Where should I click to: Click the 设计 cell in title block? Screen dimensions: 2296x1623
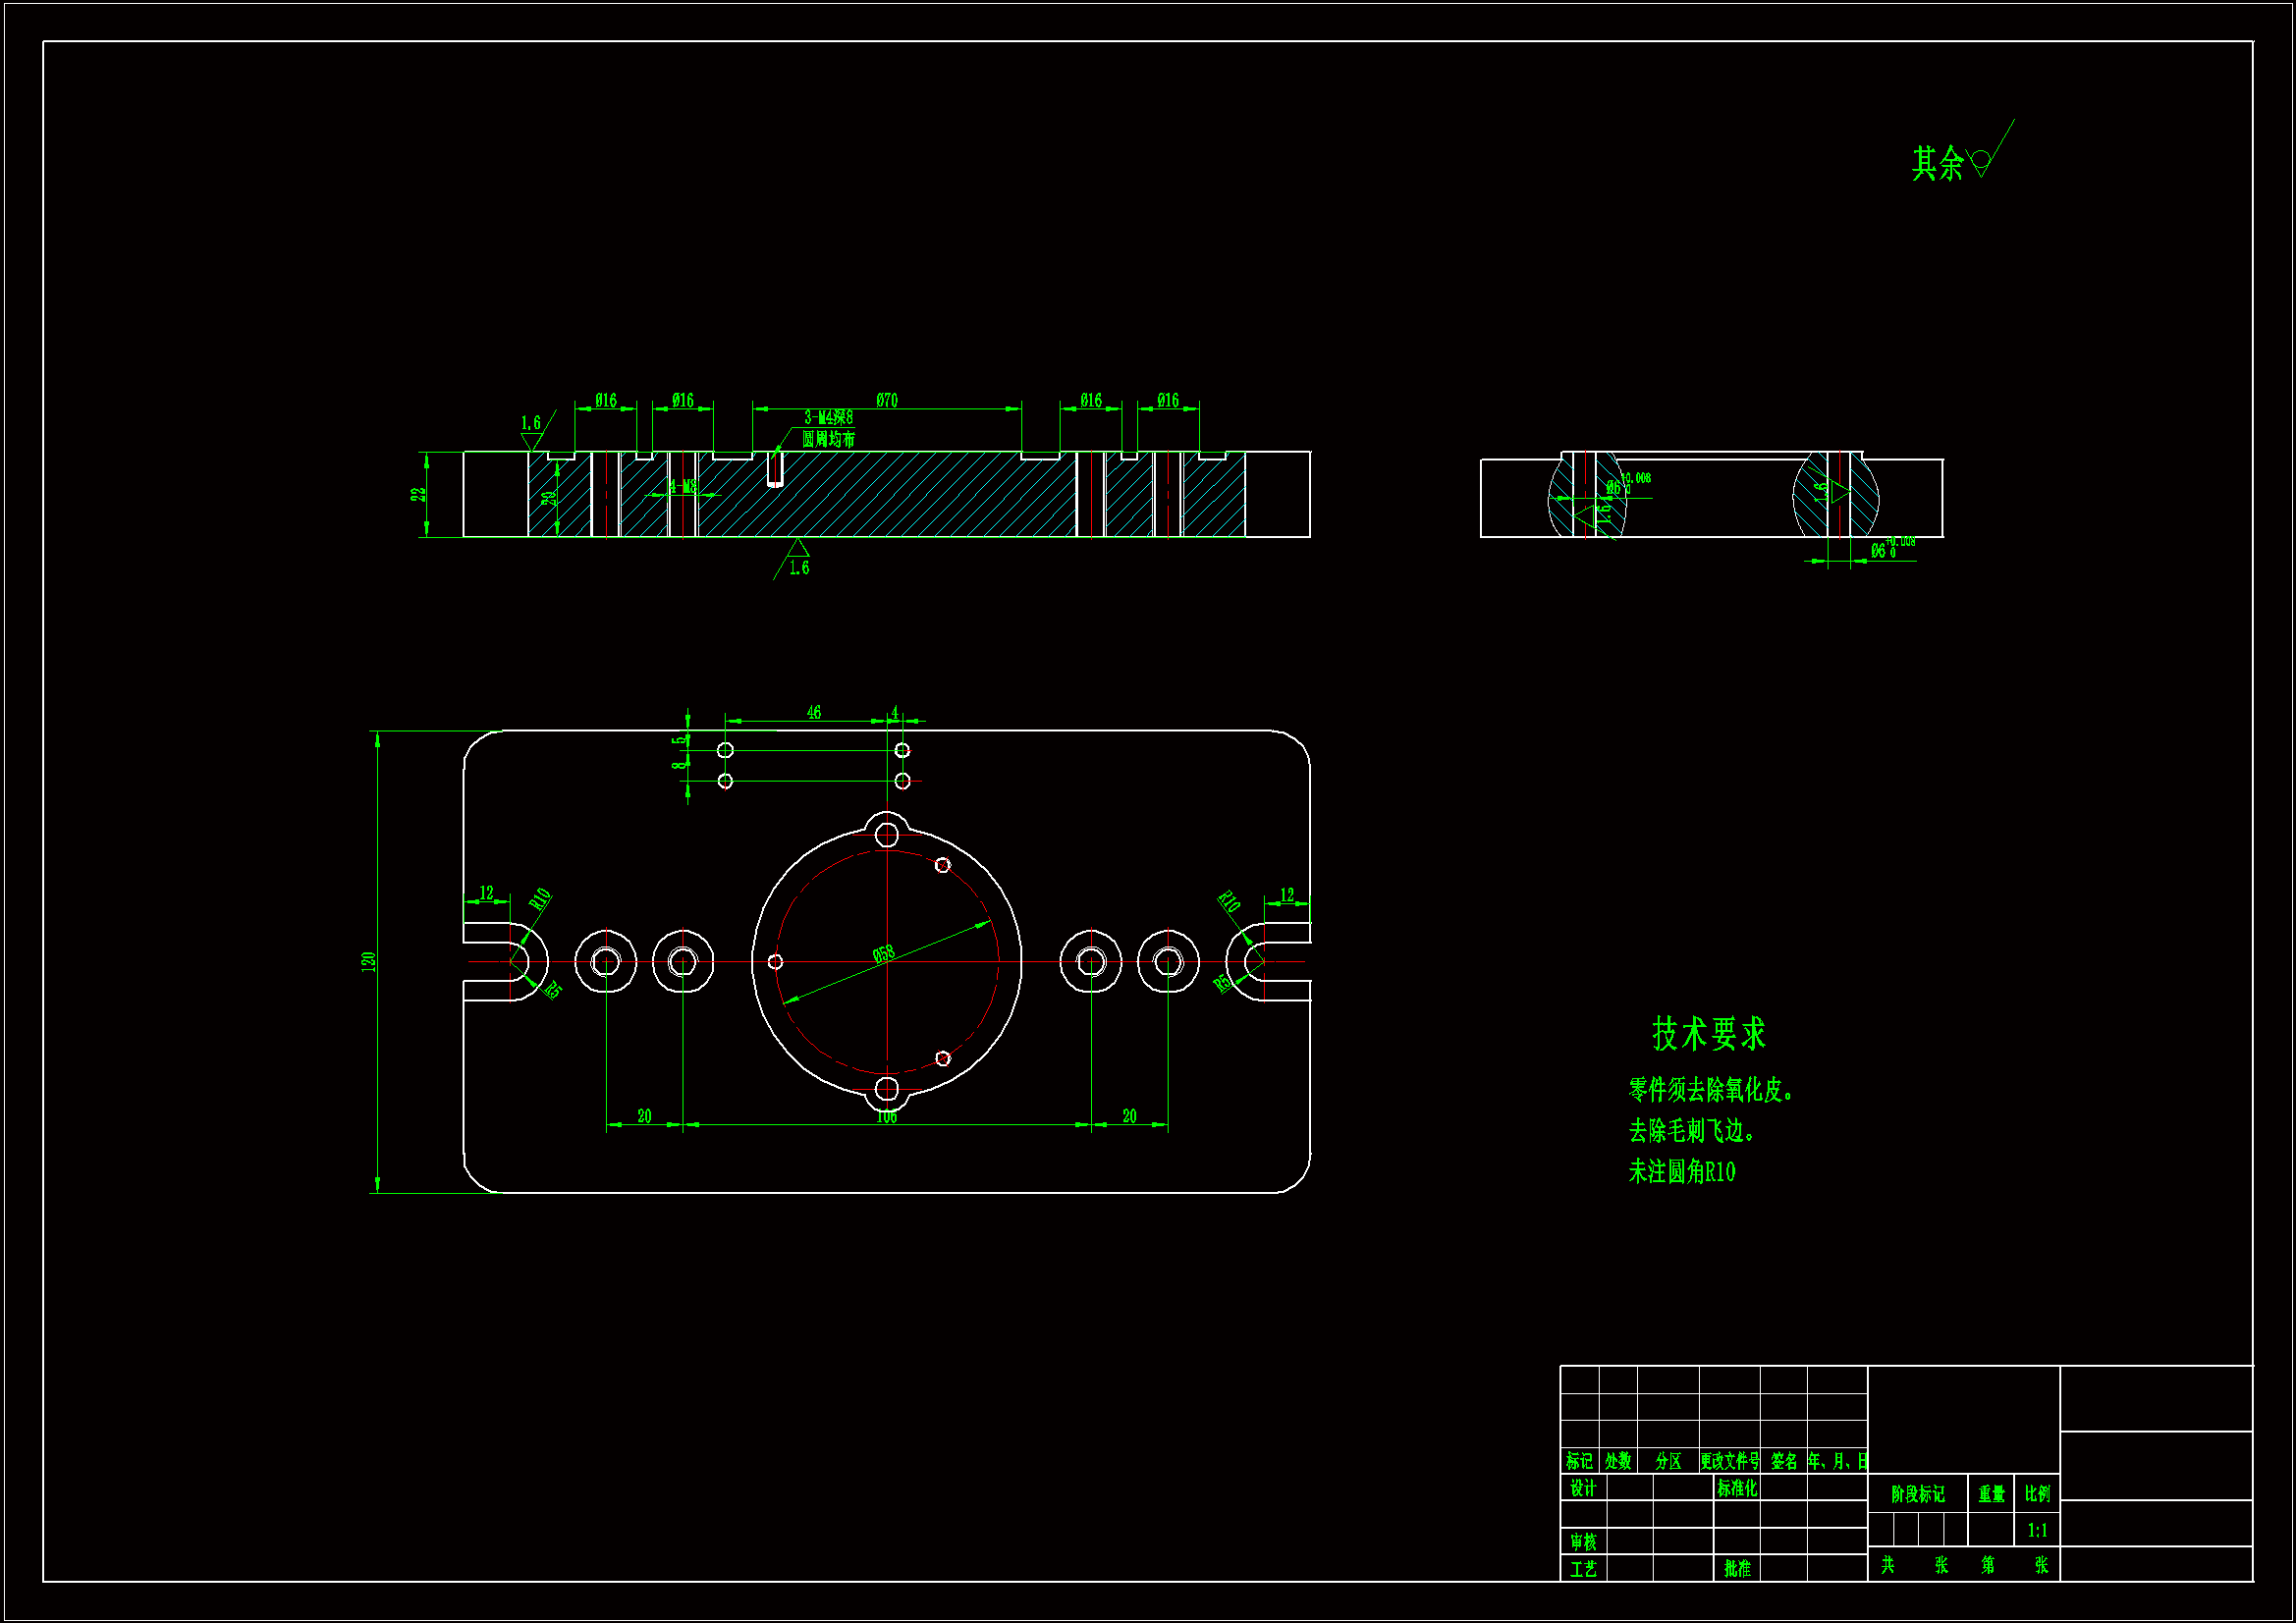coord(1582,1488)
